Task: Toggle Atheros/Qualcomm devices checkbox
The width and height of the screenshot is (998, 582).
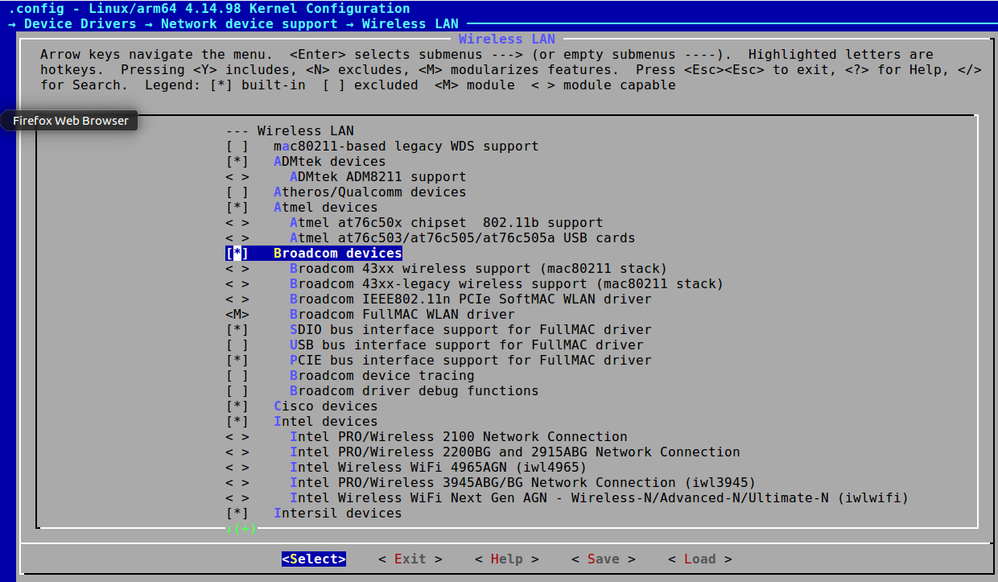Action: 237,192
